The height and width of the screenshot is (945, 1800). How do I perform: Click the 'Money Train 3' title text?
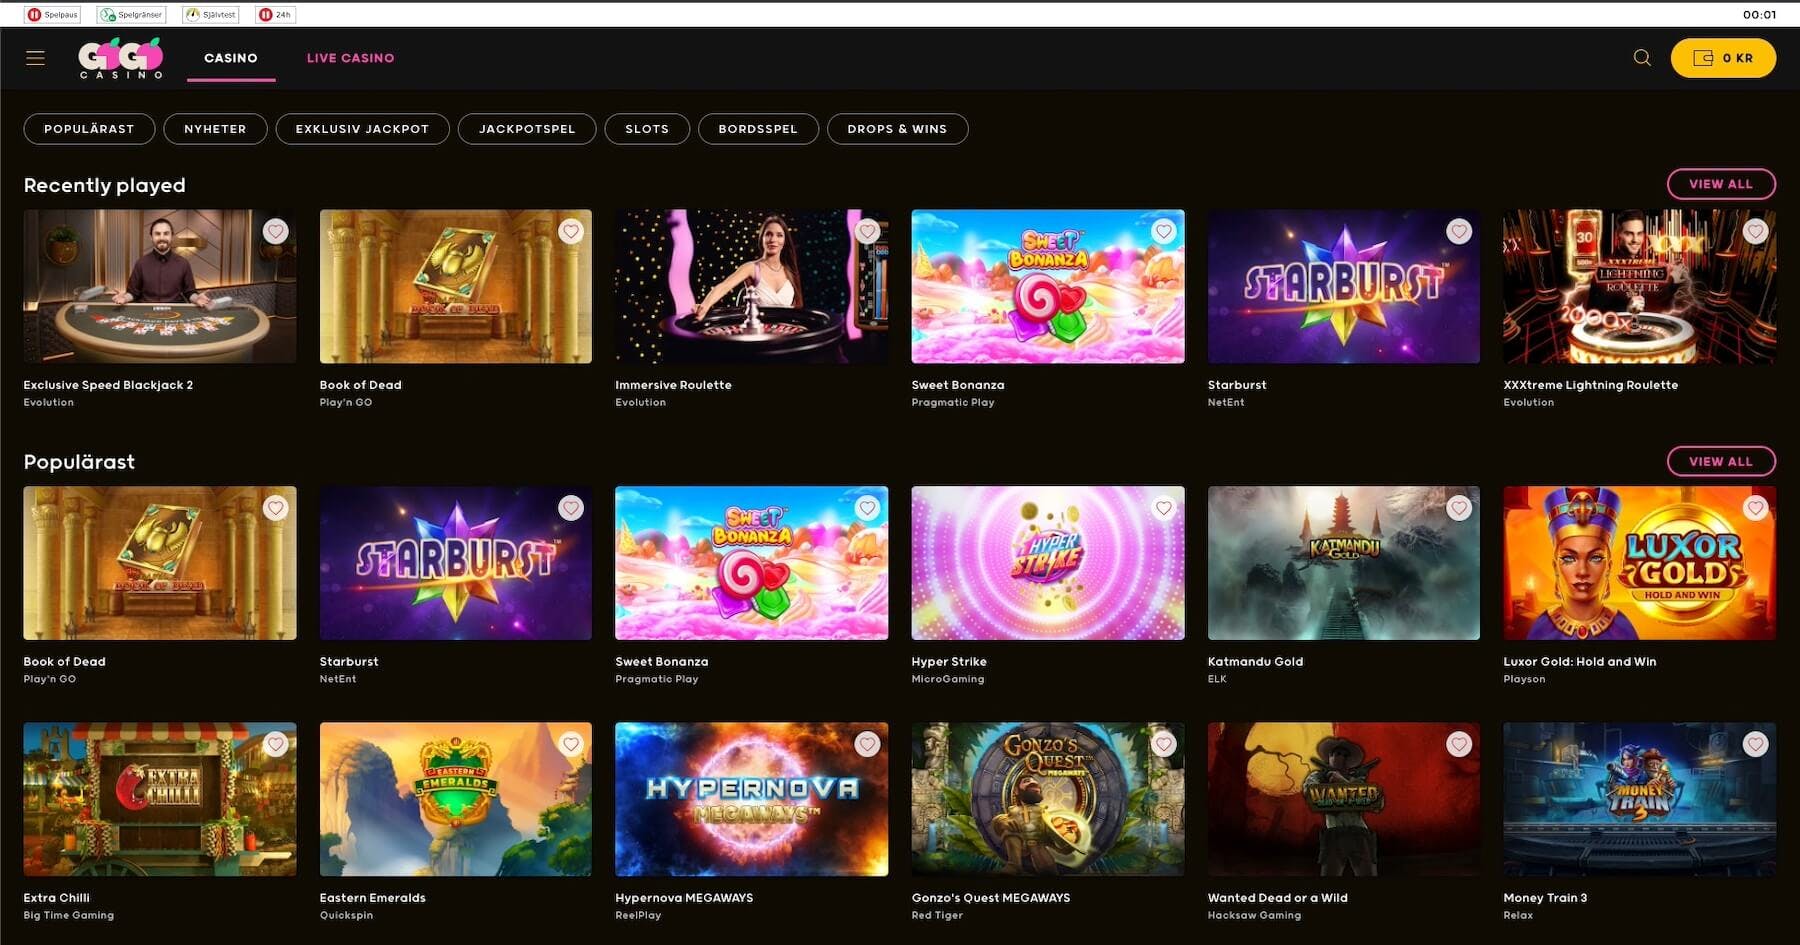(x=1545, y=898)
